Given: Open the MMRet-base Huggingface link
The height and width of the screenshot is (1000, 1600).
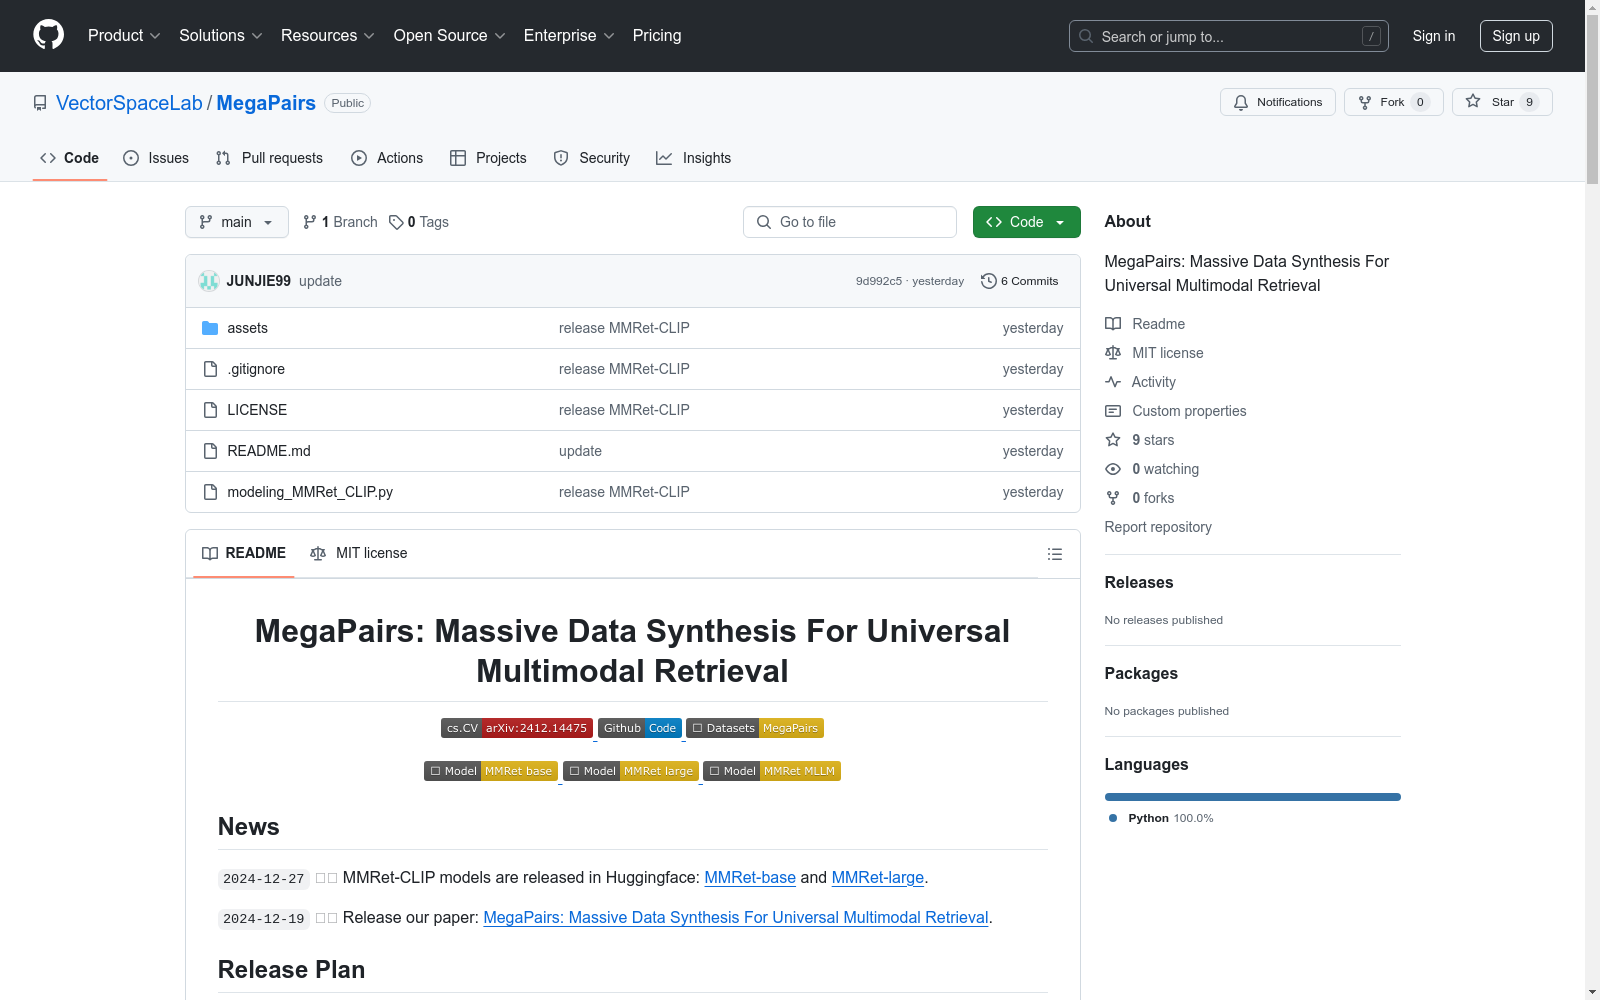Looking at the screenshot, I should pos(750,877).
